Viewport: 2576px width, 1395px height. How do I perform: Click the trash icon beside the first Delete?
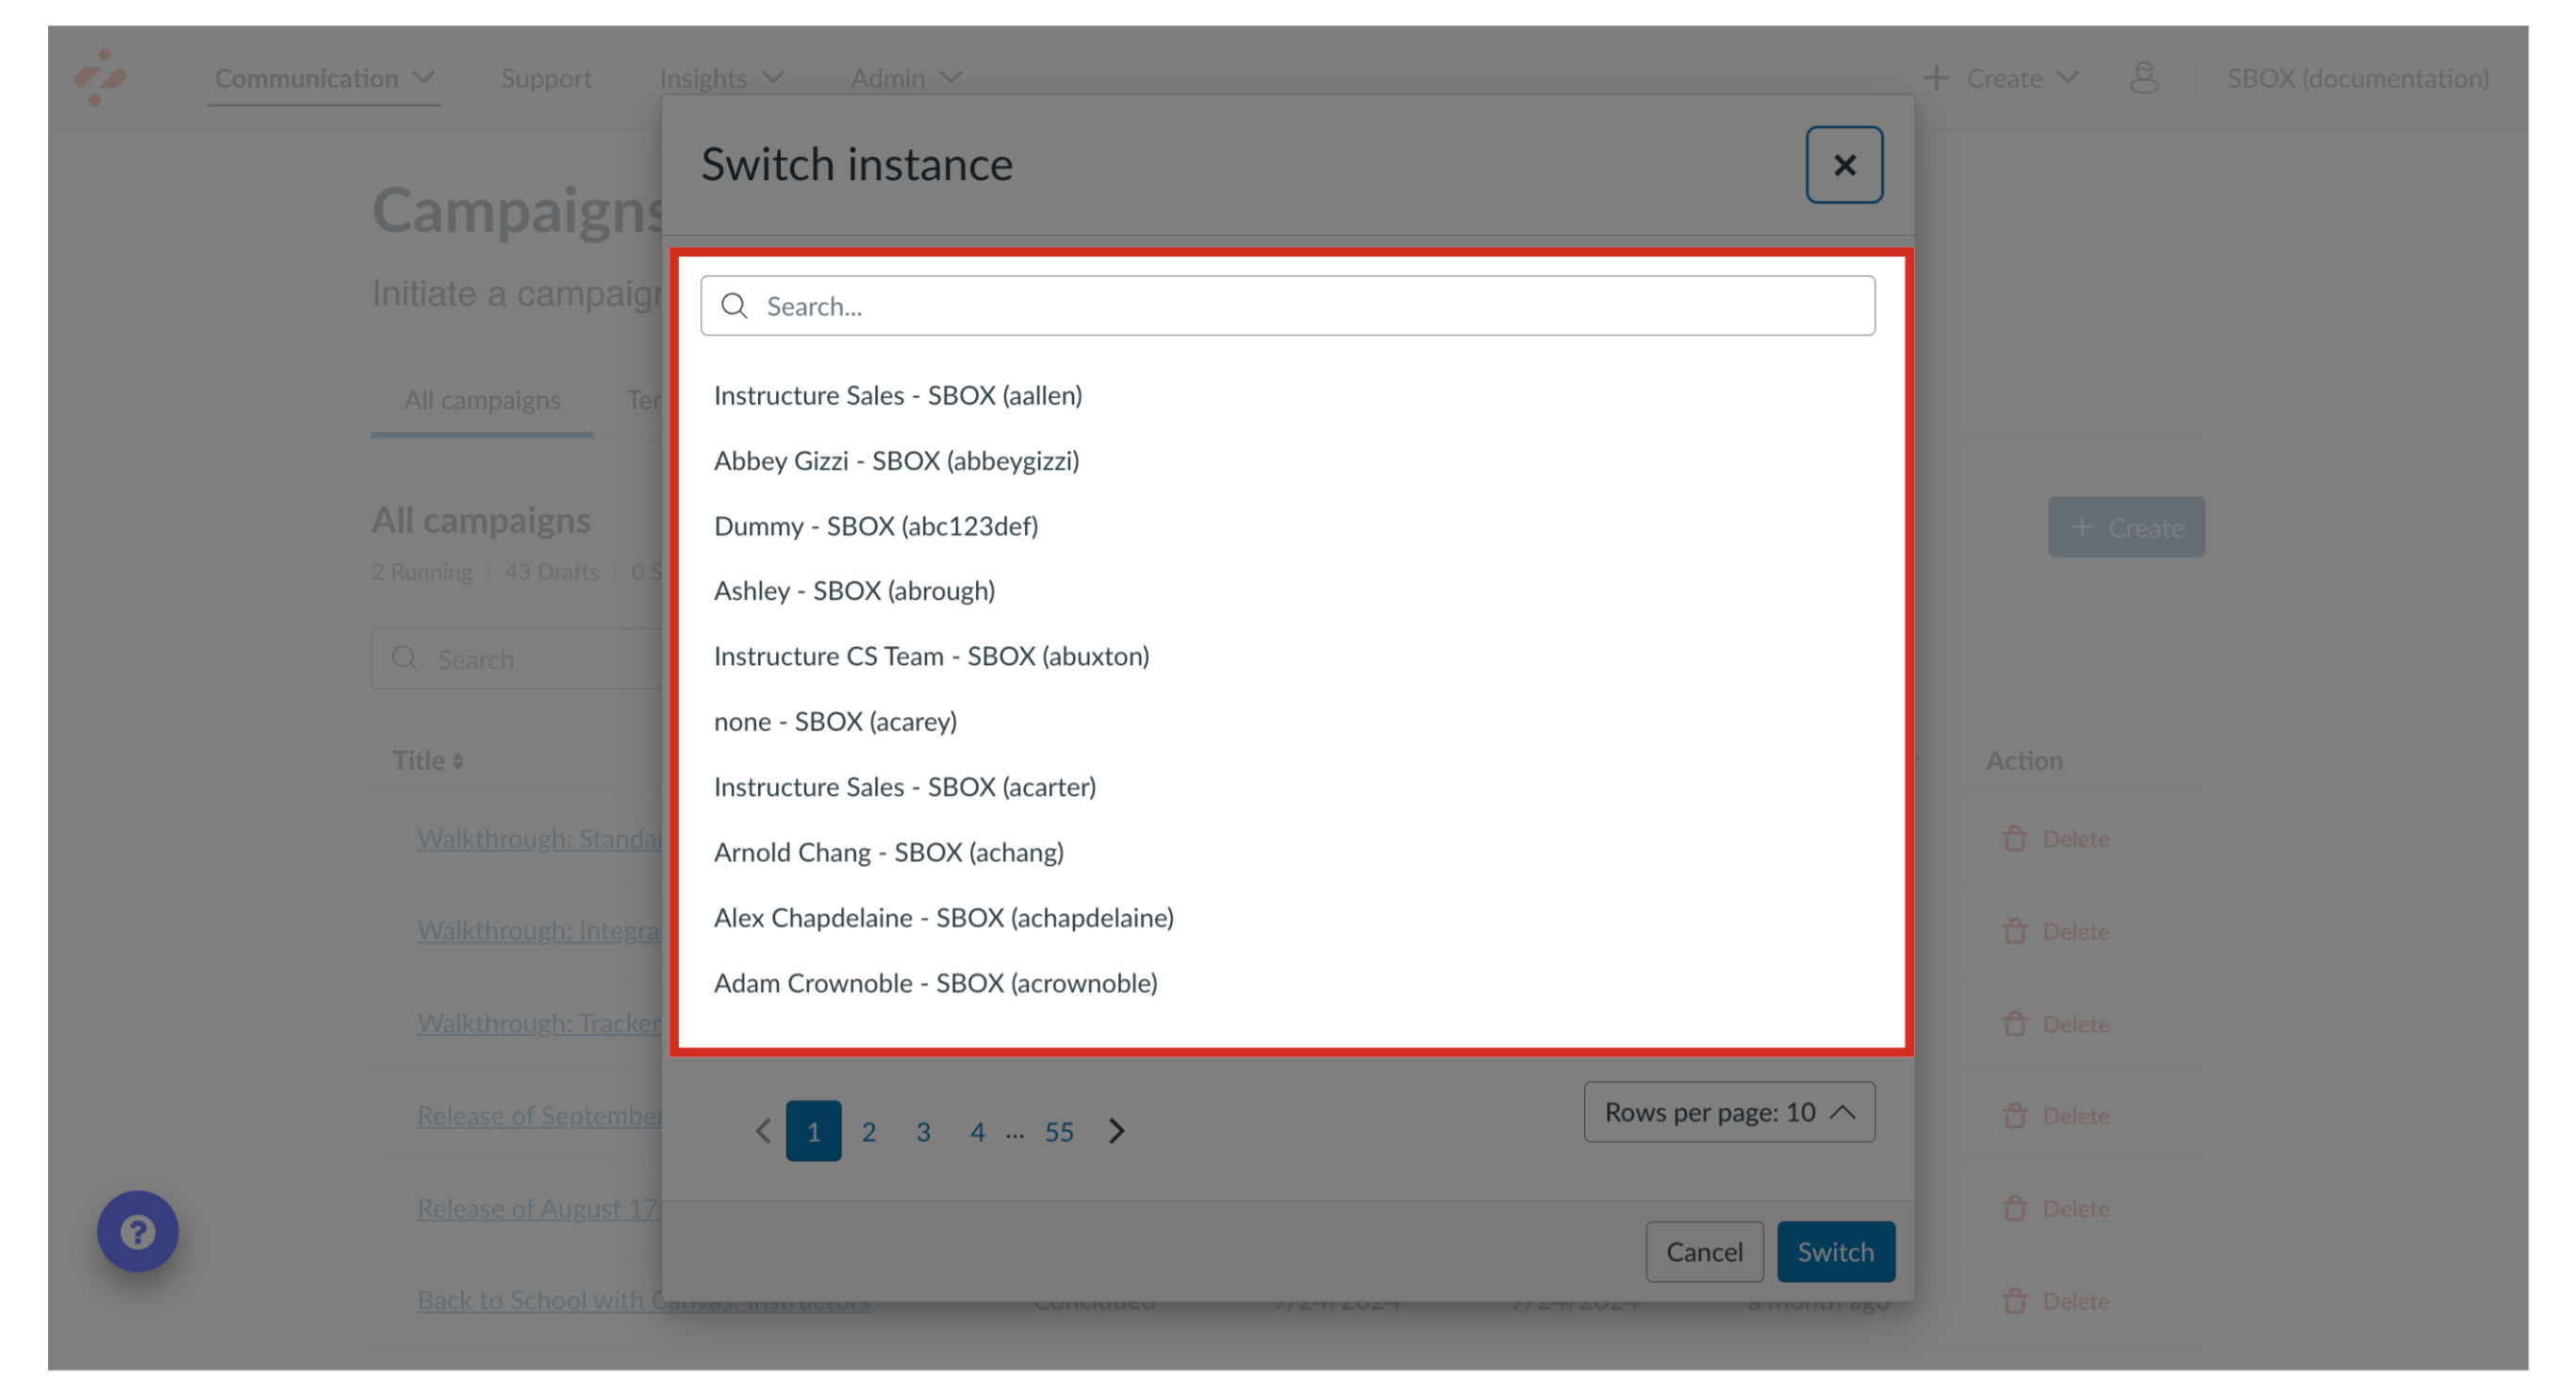(x=2015, y=838)
